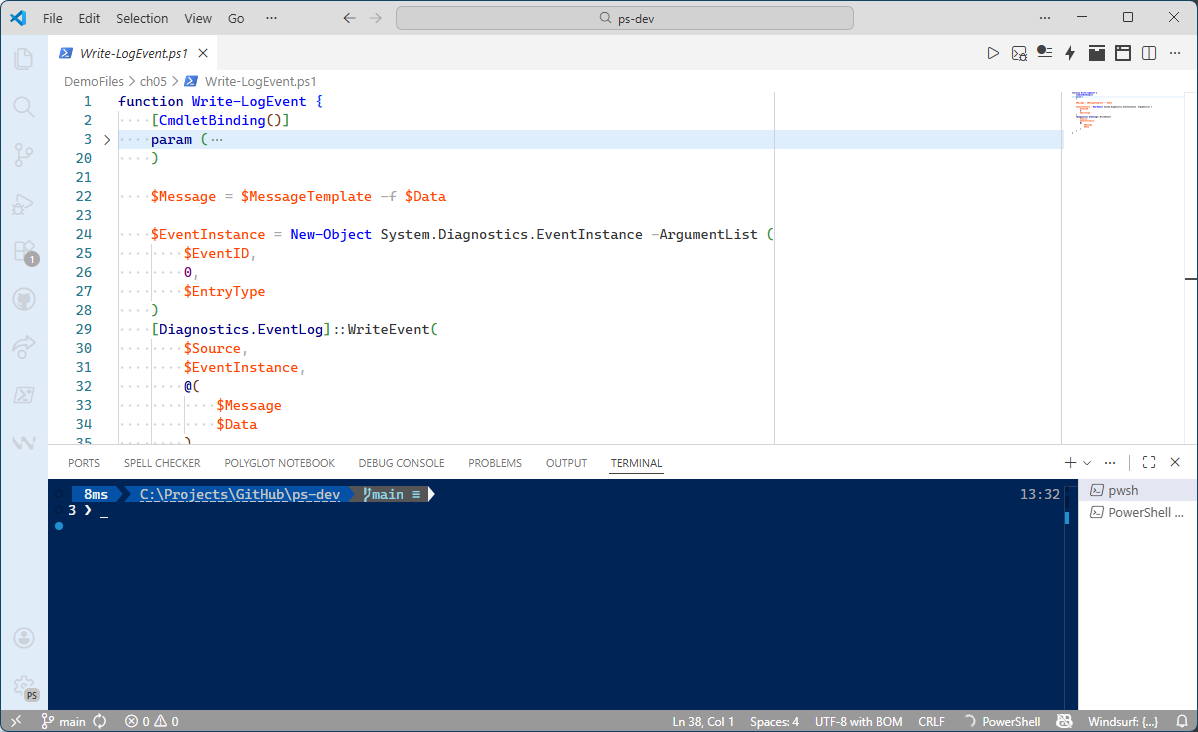Open the Search view in activity bar
Viewport: 1198px width, 732px height.
click(23, 106)
